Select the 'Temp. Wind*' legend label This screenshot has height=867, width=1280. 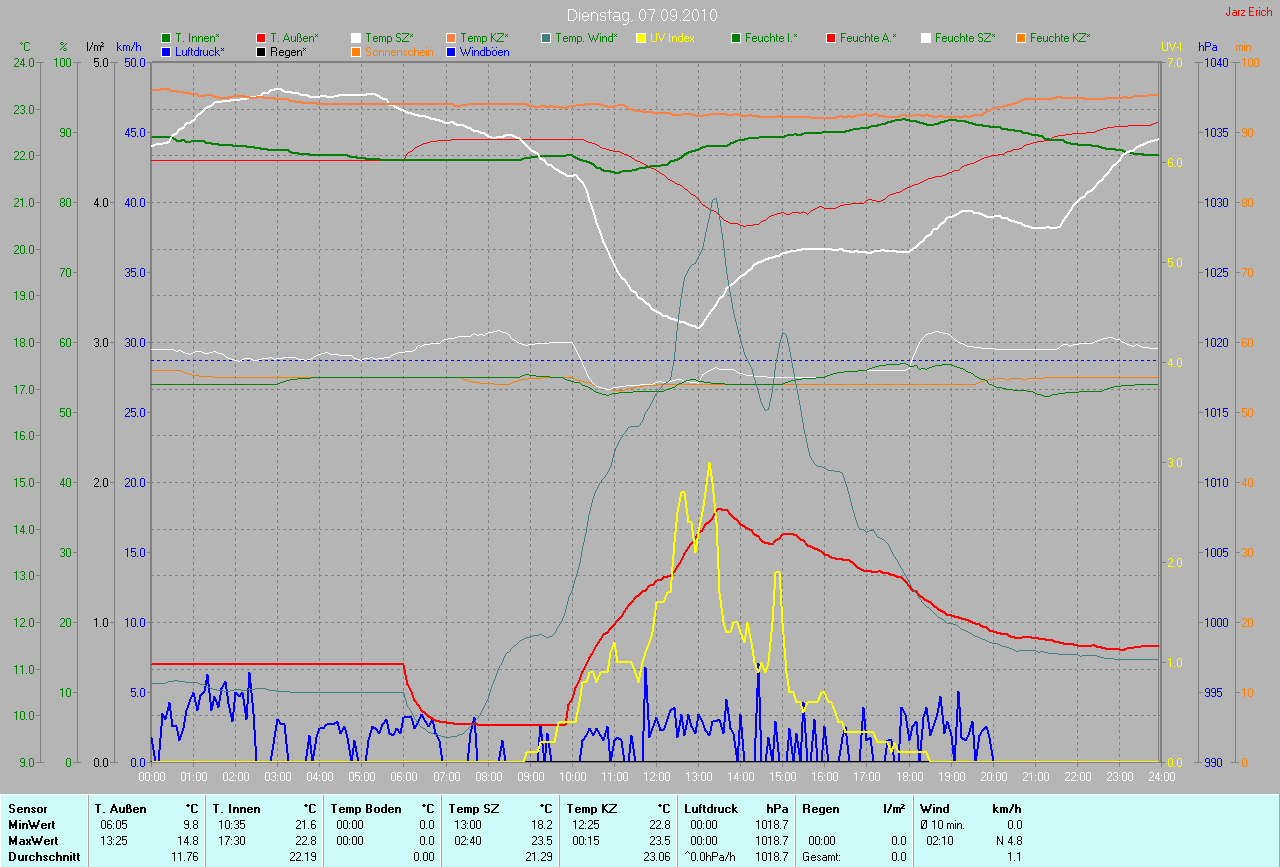point(586,38)
